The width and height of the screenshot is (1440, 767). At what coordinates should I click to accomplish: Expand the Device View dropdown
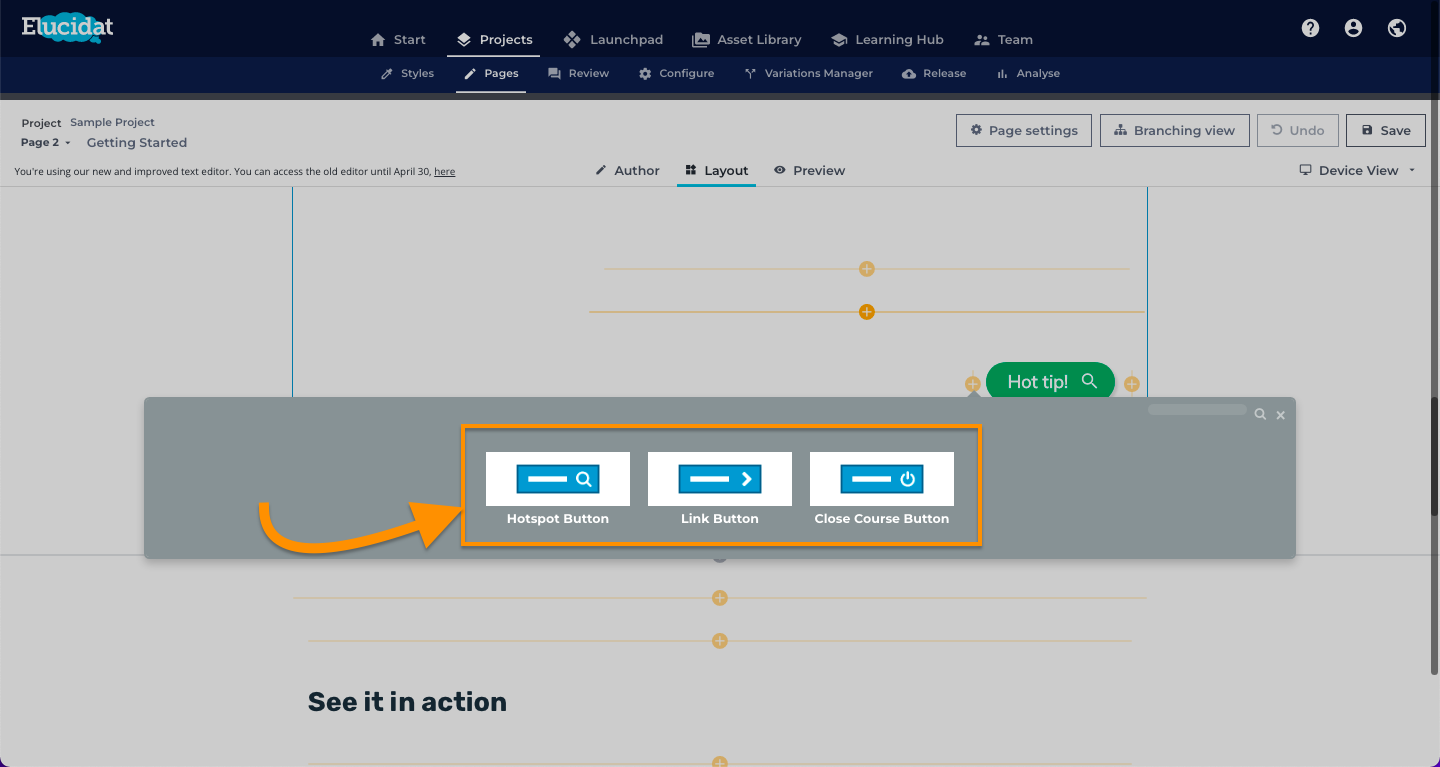click(x=1357, y=171)
